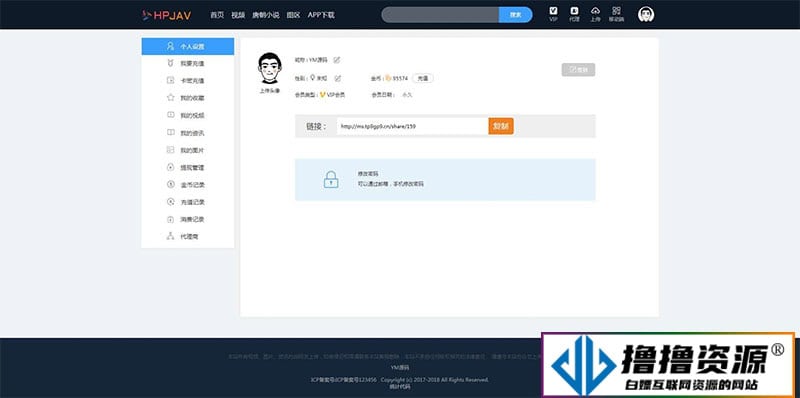Open 金币记录 in the sidebar
800x398 pixels.
pos(188,185)
